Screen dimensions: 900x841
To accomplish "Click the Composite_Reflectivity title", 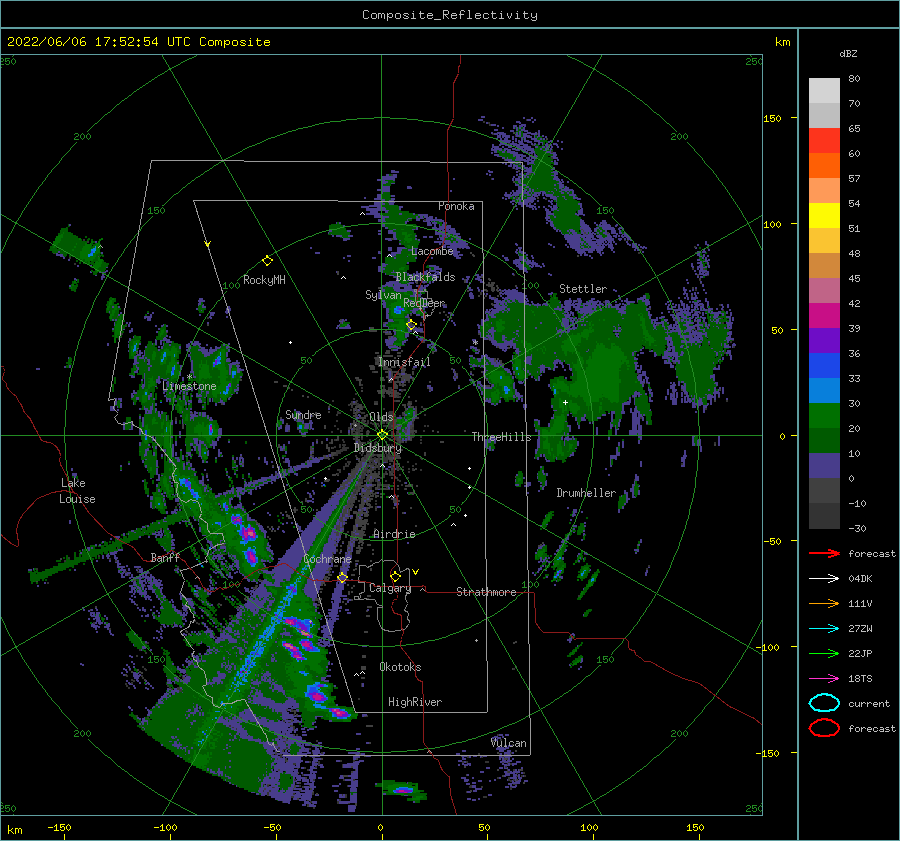I will tap(450, 15).
